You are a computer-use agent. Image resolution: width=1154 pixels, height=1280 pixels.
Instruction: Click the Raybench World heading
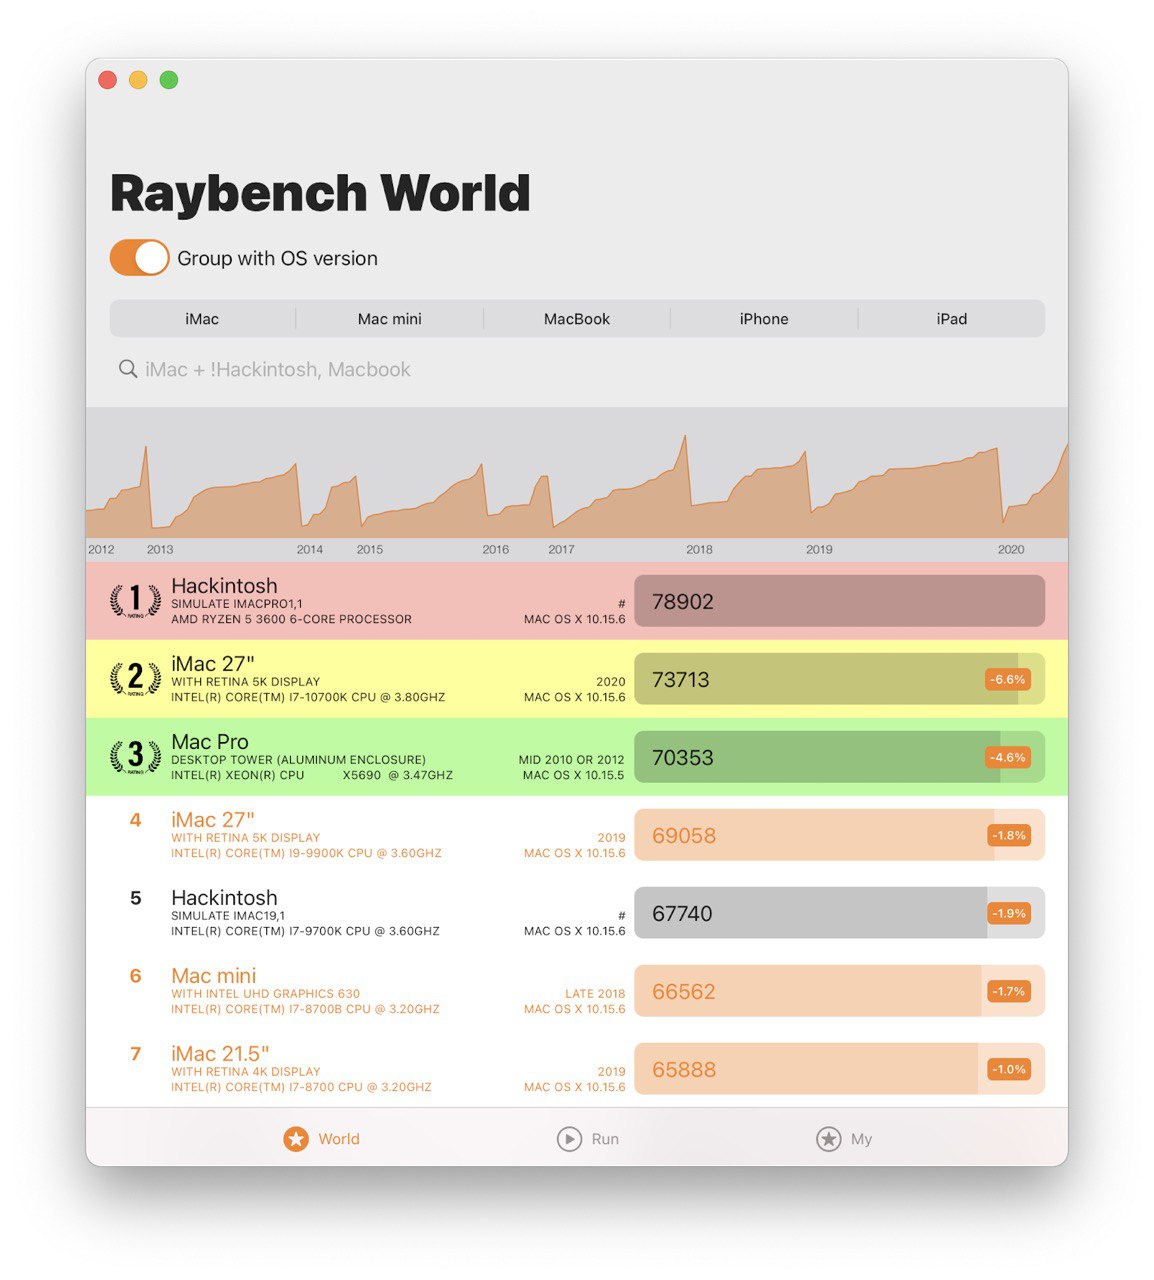coord(320,193)
